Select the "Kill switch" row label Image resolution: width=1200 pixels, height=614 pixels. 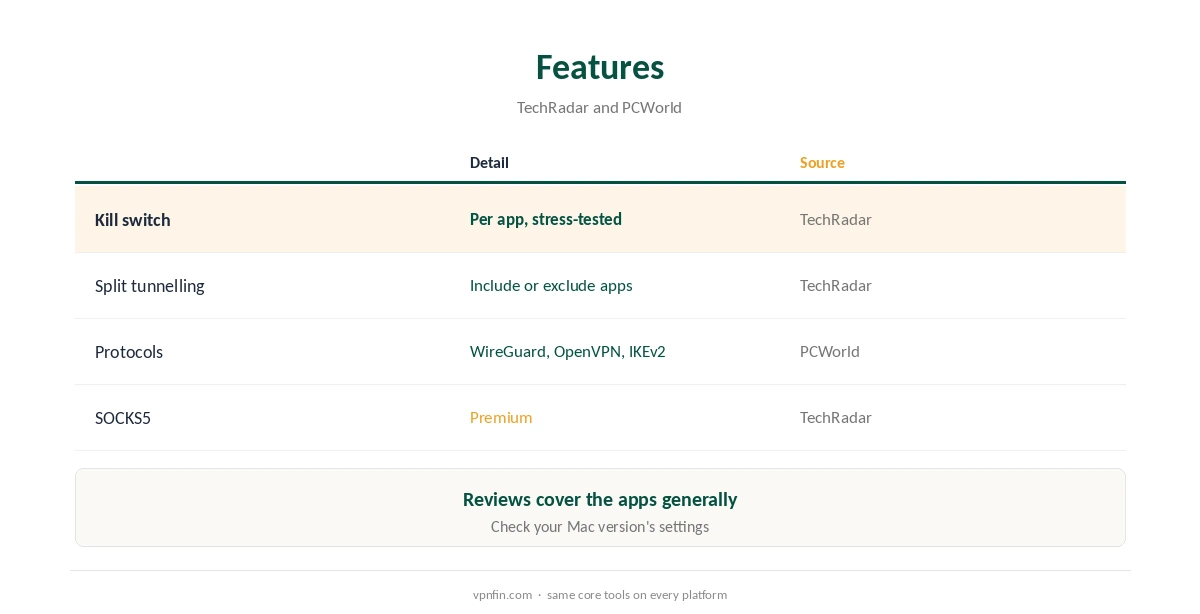(133, 220)
